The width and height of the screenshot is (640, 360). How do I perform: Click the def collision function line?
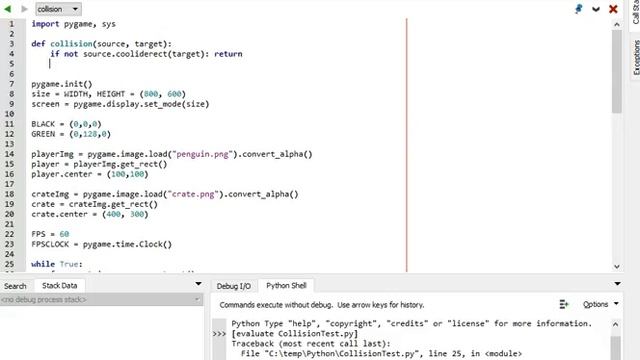(102, 44)
